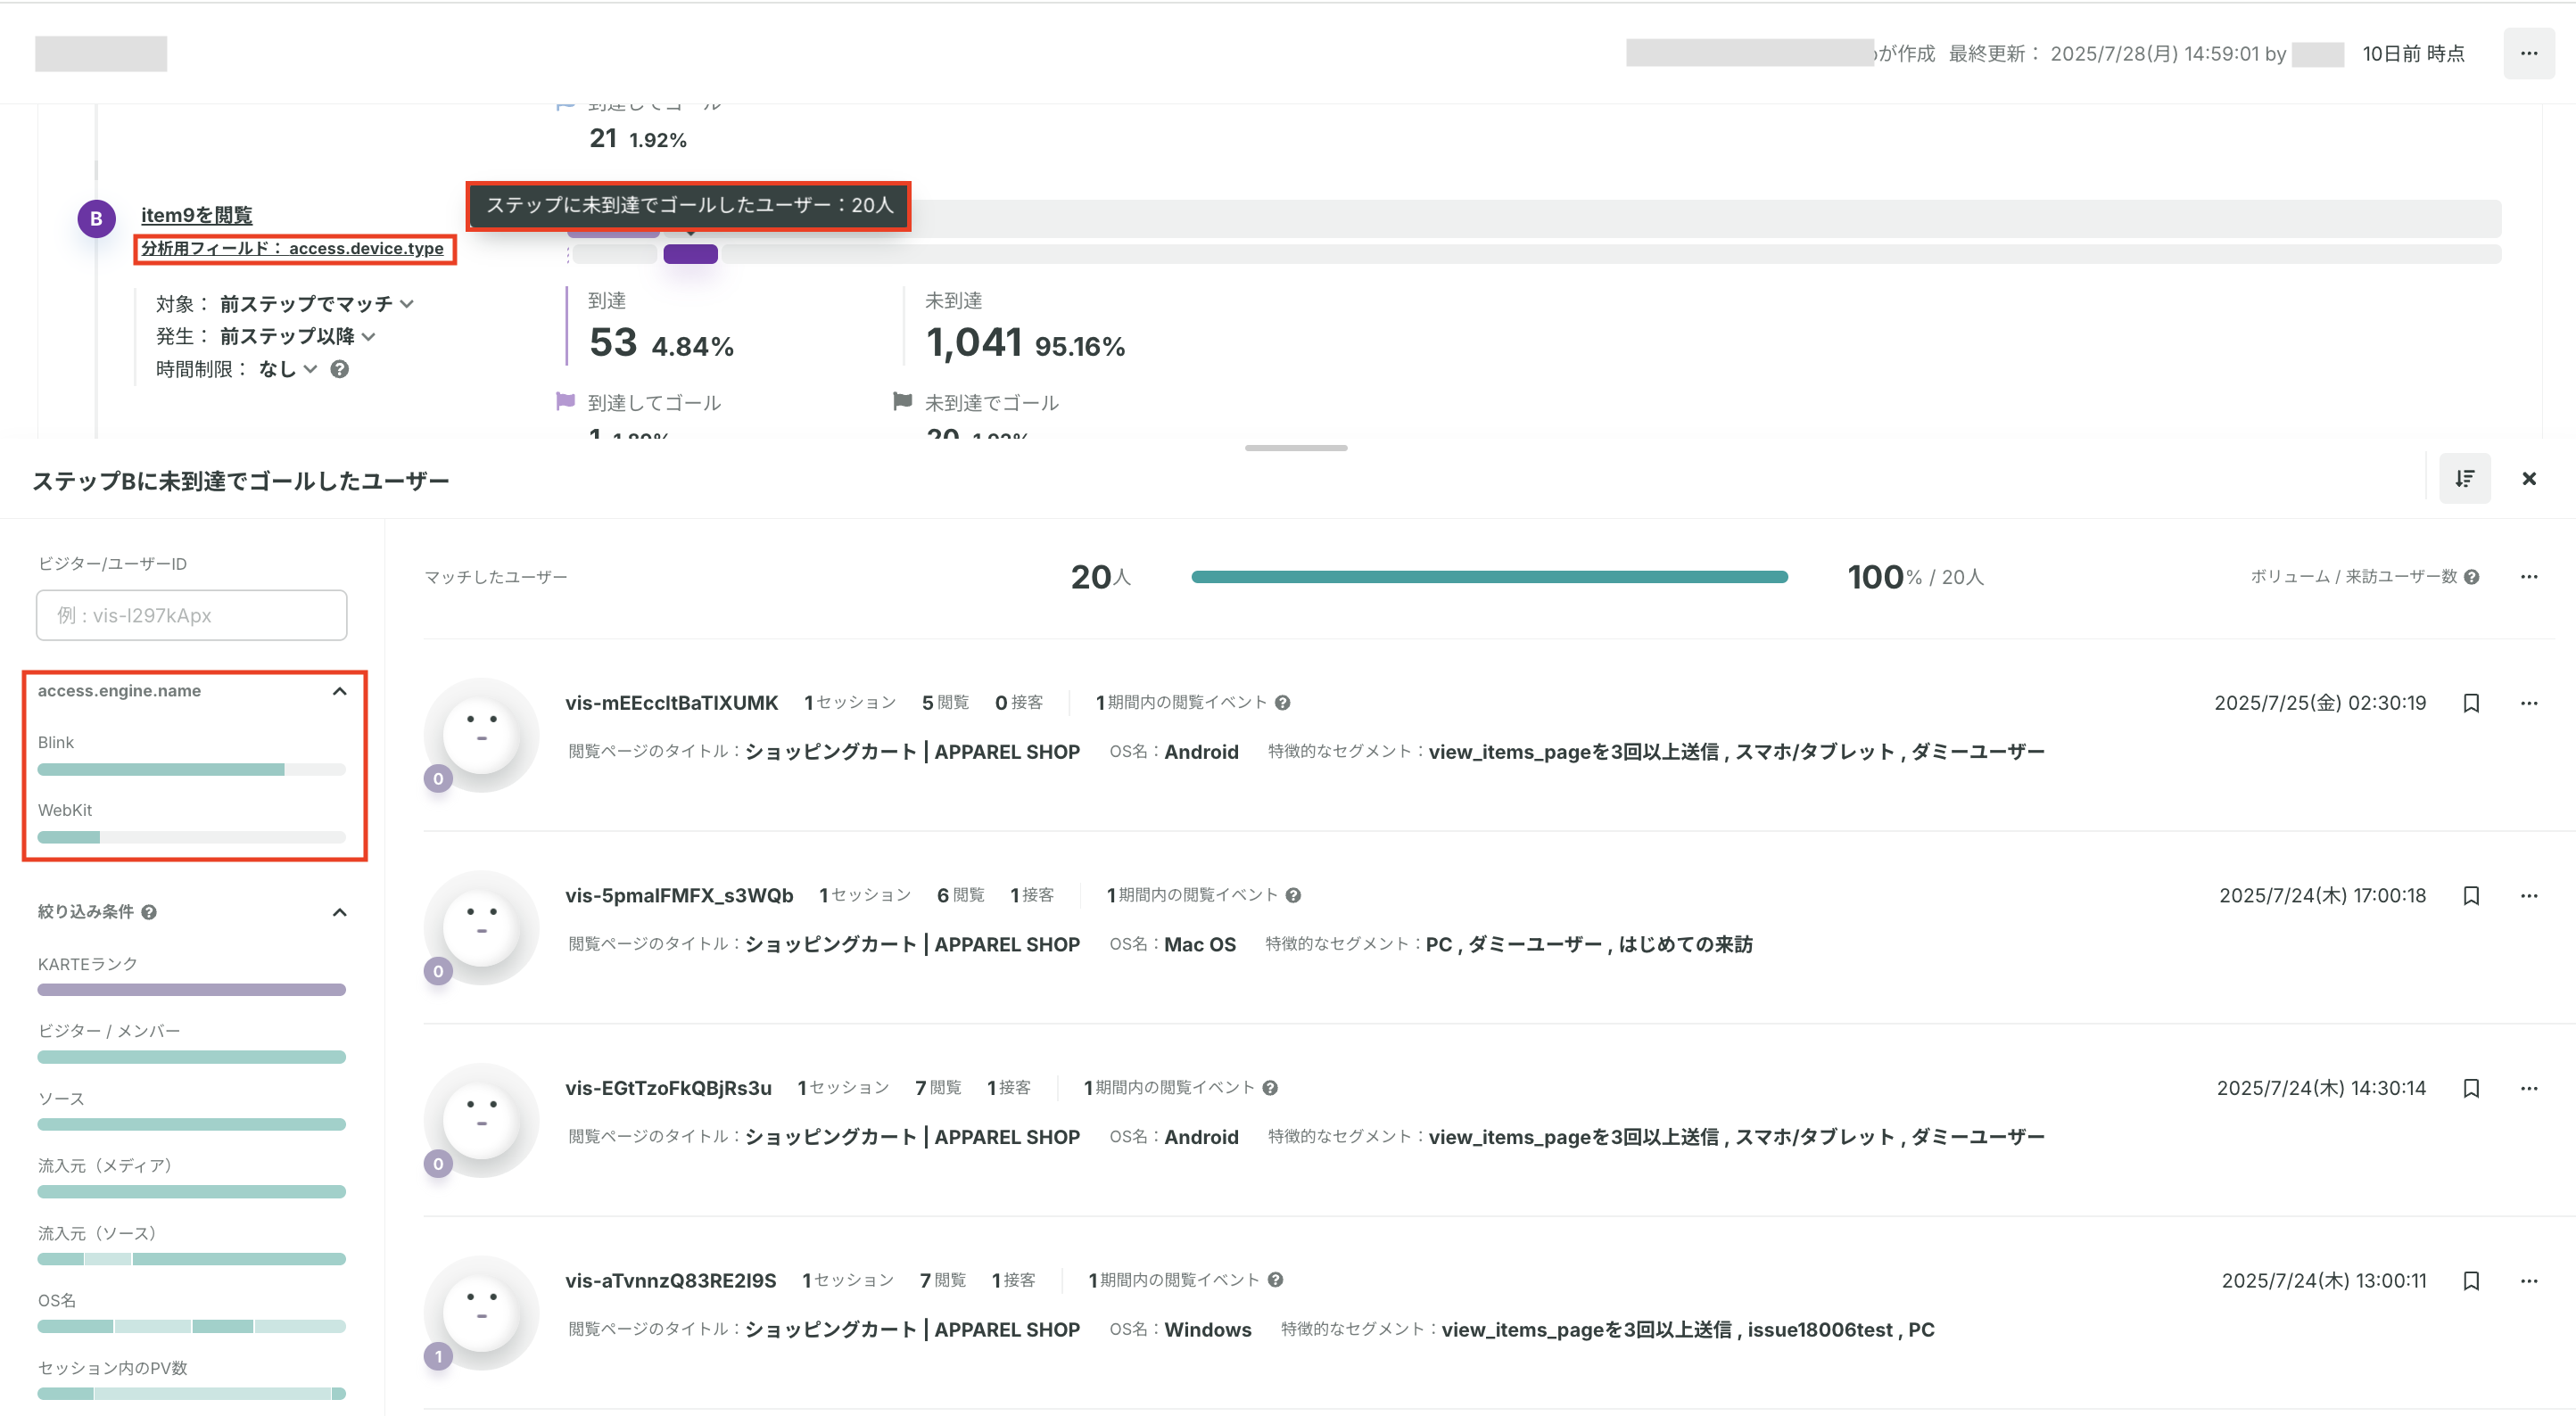This screenshot has height=1416, width=2576.
Task: Collapse the 絞り込み条件 section
Action: (339, 912)
